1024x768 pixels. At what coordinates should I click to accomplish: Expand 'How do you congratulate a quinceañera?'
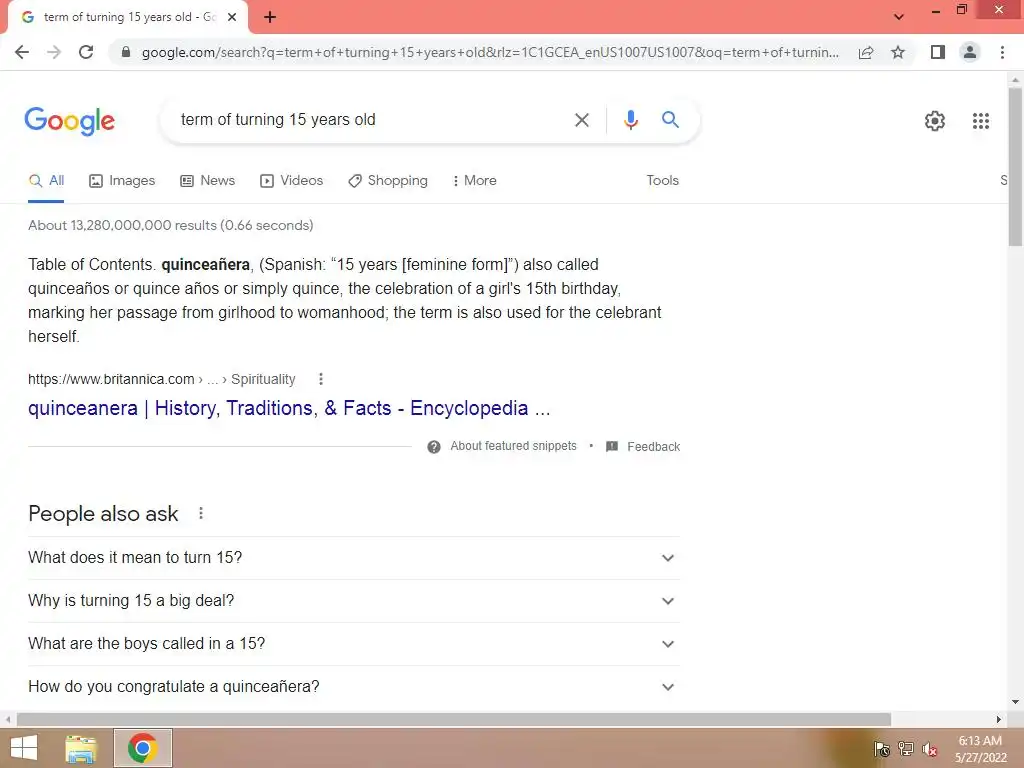354,687
